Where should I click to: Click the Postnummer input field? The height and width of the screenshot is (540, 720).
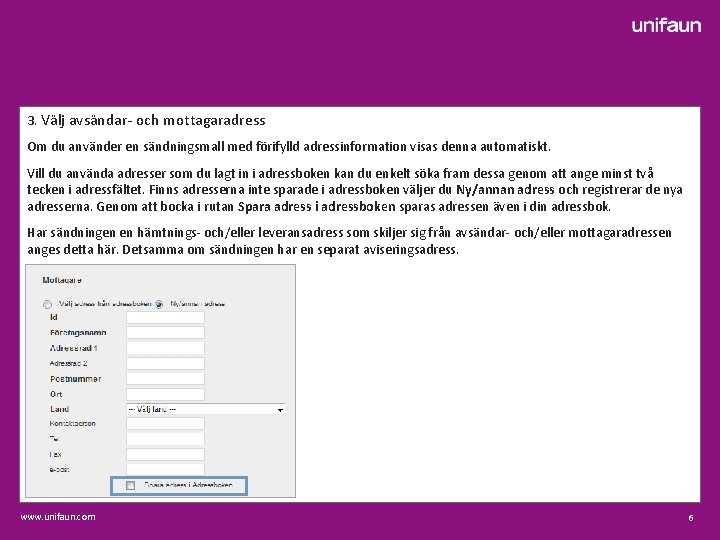pyautogui.click(x=165, y=379)
